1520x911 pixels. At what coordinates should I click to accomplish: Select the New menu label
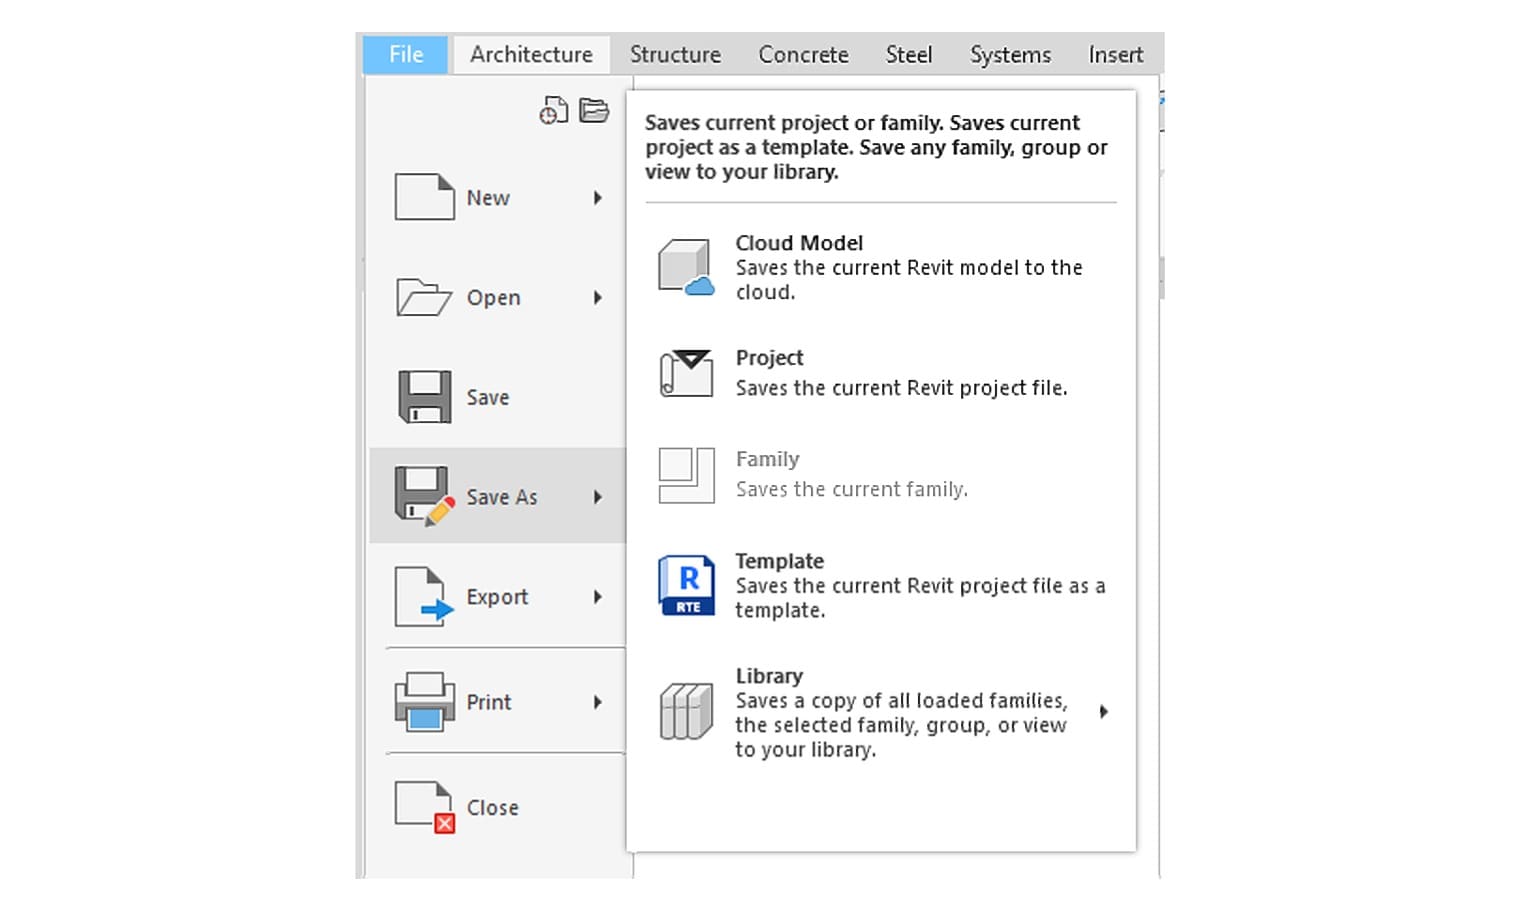coord(488,198)
